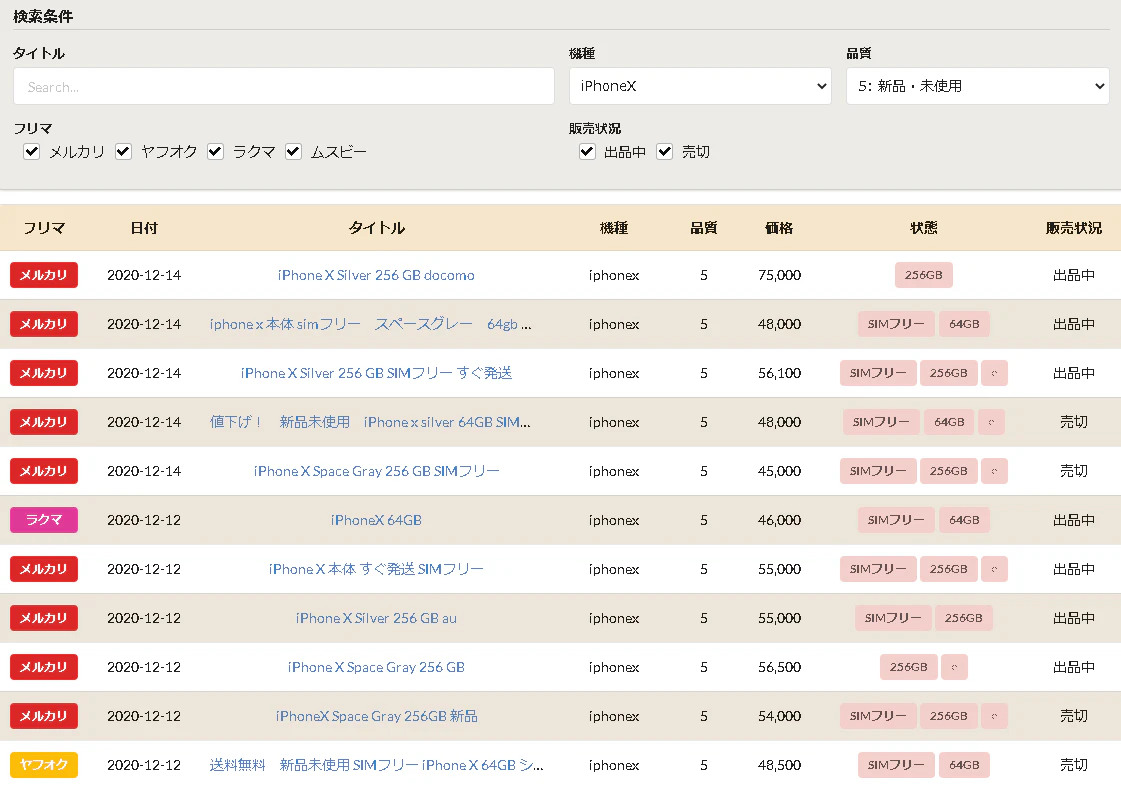This screenshot has width=1121, height=788.
Task: Click the 品質 column header in the table
Action: tap(703, 228)
